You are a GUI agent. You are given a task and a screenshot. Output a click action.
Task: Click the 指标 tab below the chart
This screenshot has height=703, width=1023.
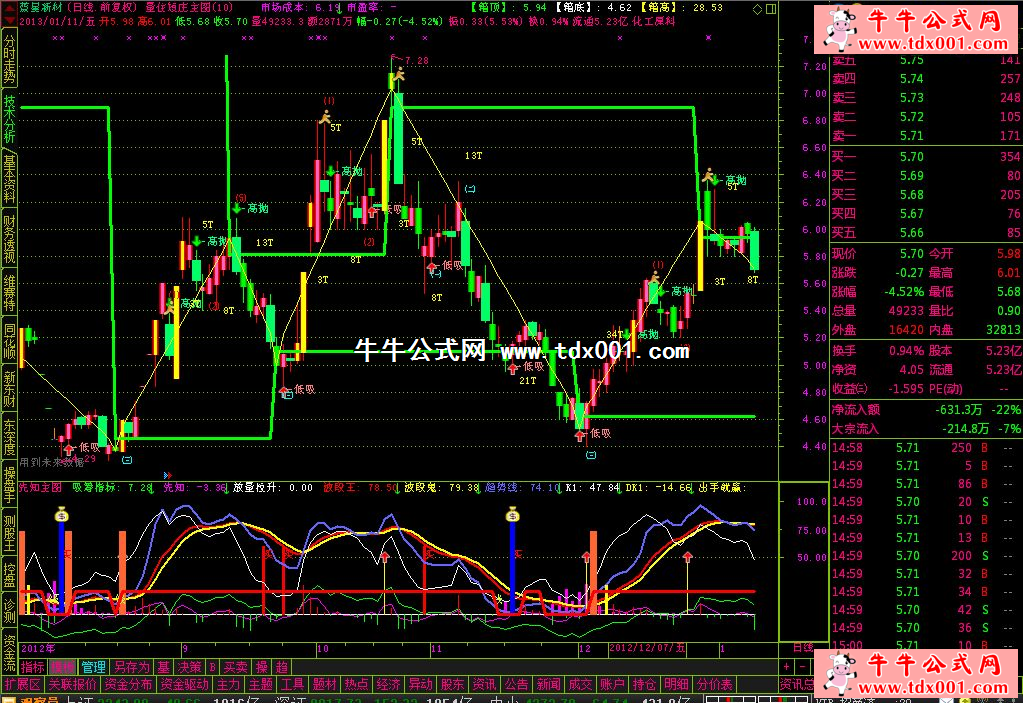pos(33,667)
